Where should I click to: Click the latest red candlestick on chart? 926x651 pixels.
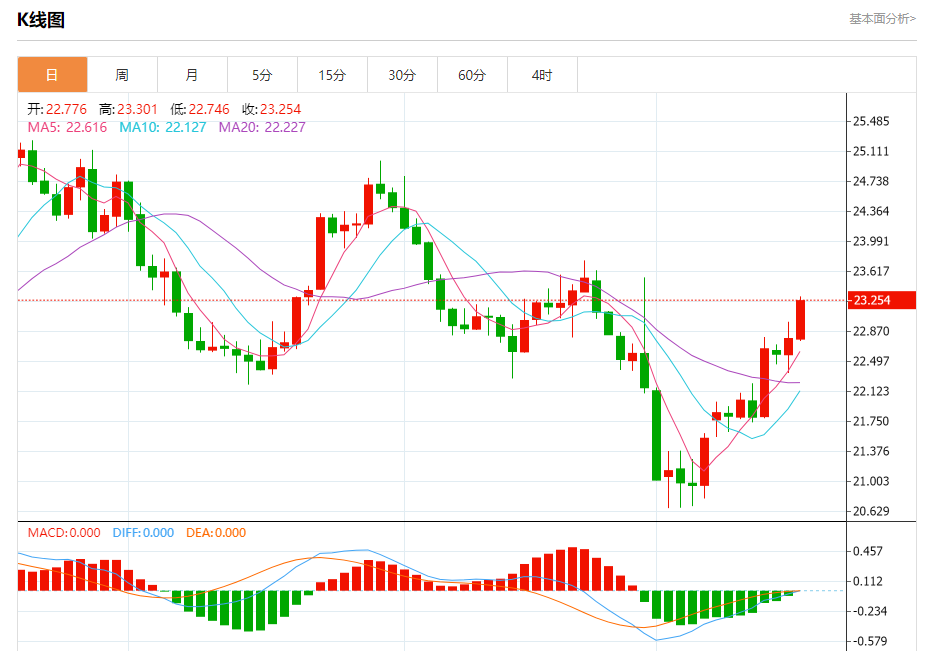coord(801,320)
